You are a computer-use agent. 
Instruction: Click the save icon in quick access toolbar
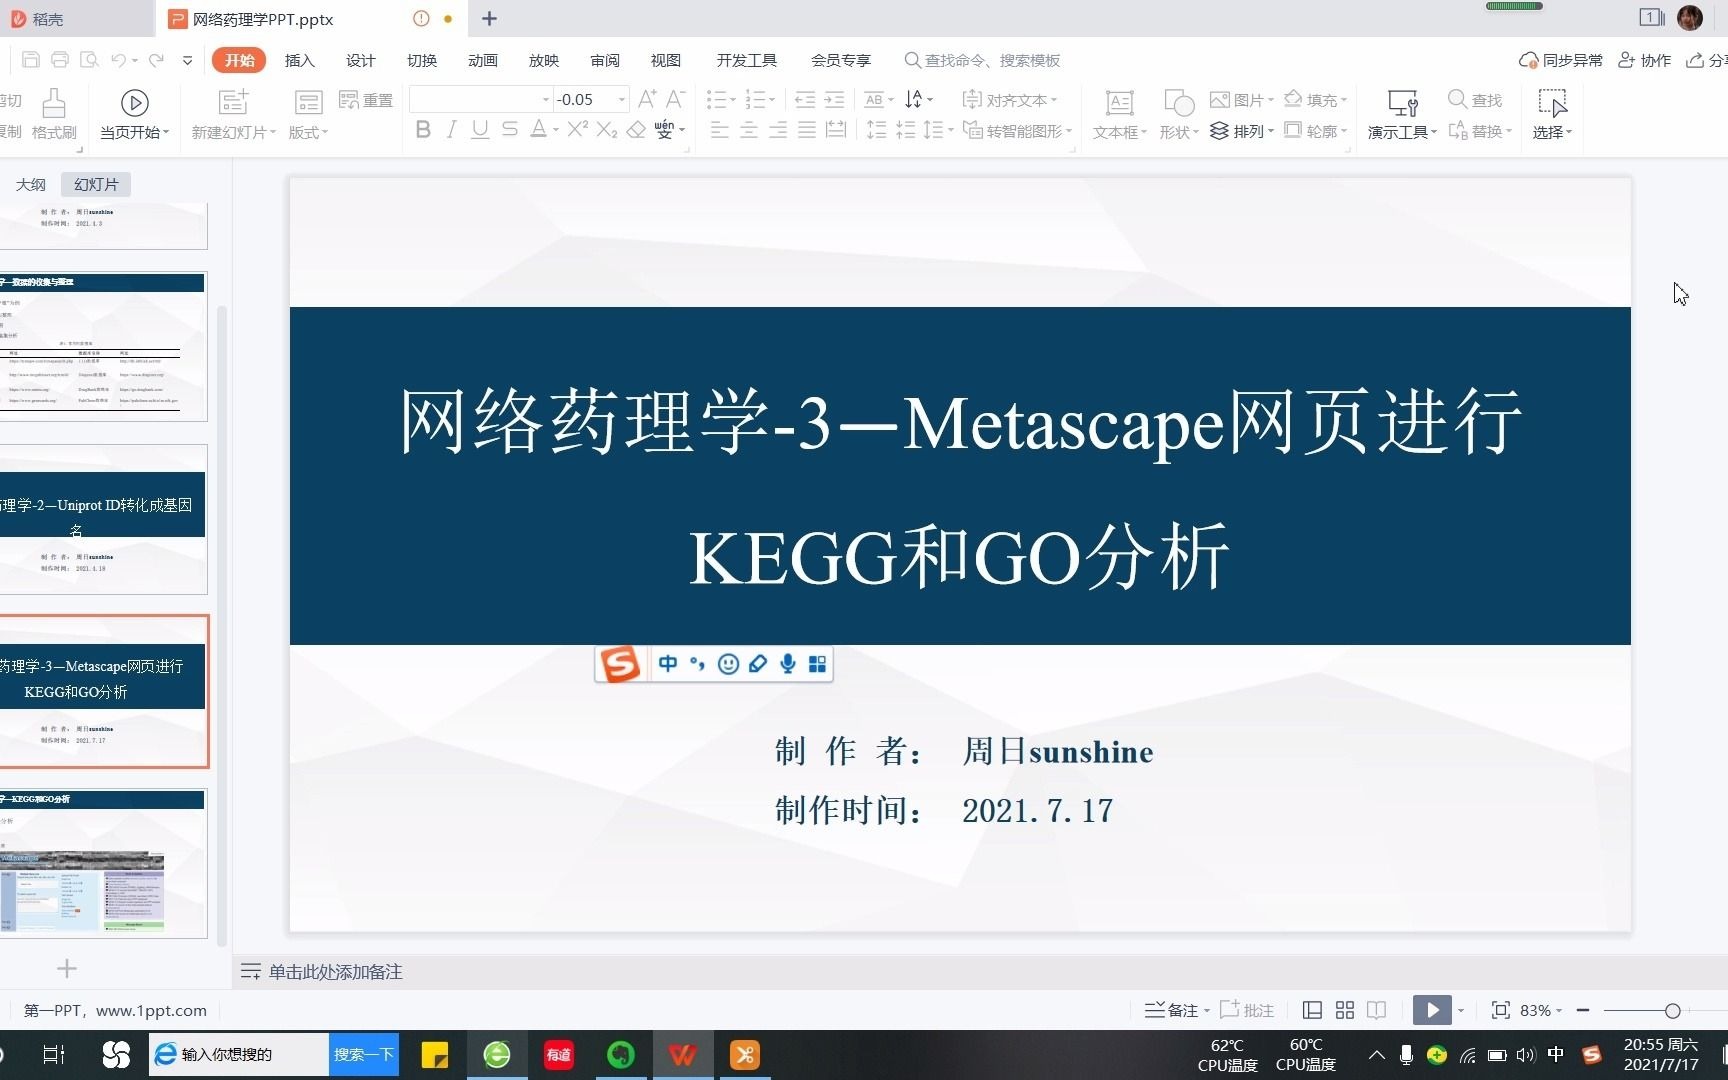coord(30,60)
